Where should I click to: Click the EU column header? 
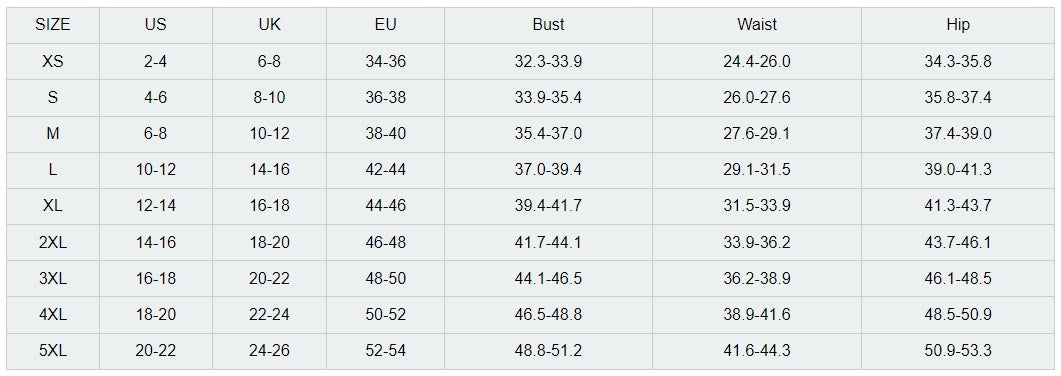pyautogui.click(x=386, y=25)
